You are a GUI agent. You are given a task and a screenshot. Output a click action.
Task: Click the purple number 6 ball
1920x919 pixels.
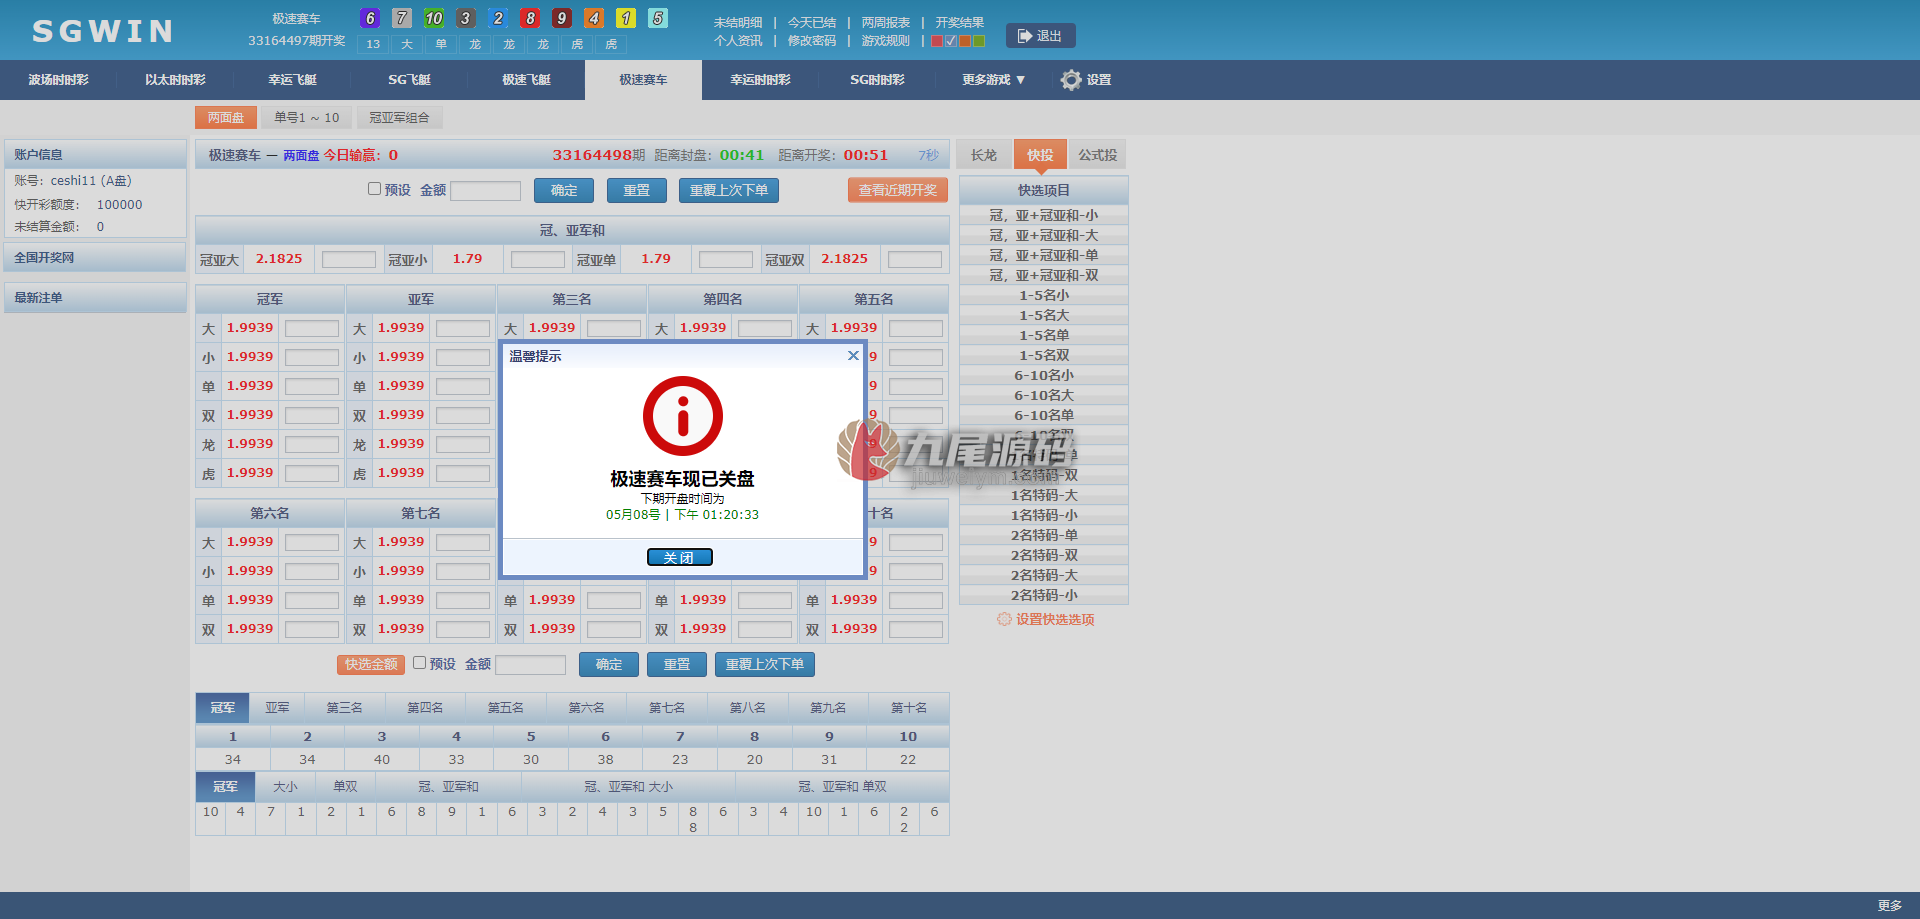coord(370,18)
